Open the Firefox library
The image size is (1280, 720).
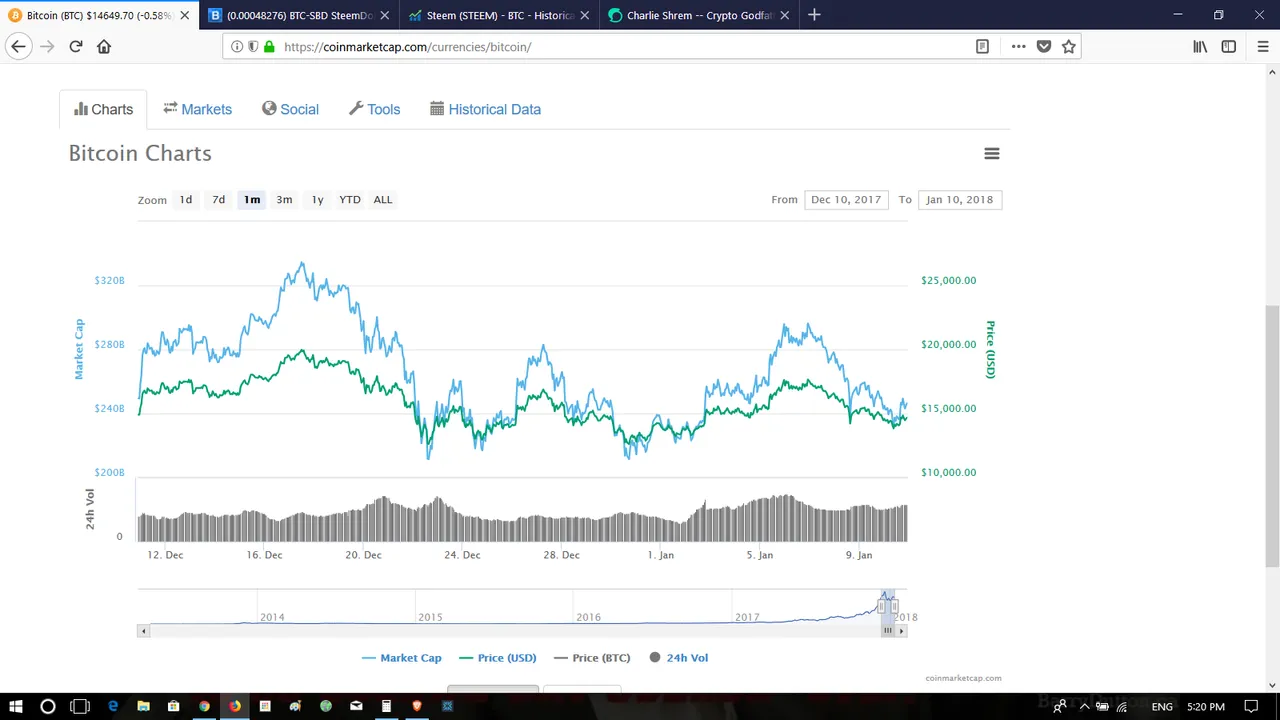pyautogui.click(x=1200, y=46)
